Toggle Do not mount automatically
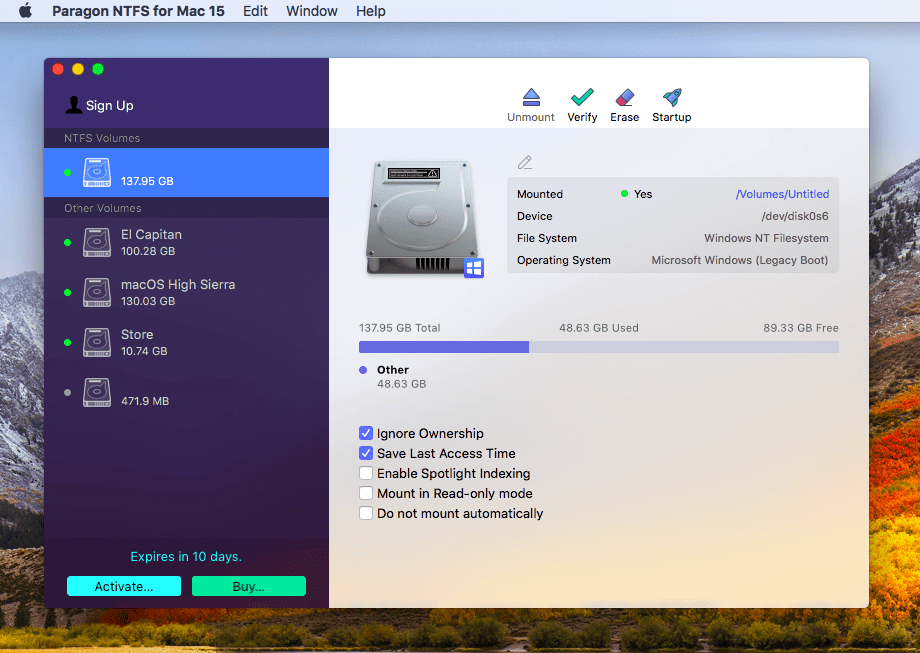Screen dimensions: 920x653 (x=366, y=513)
